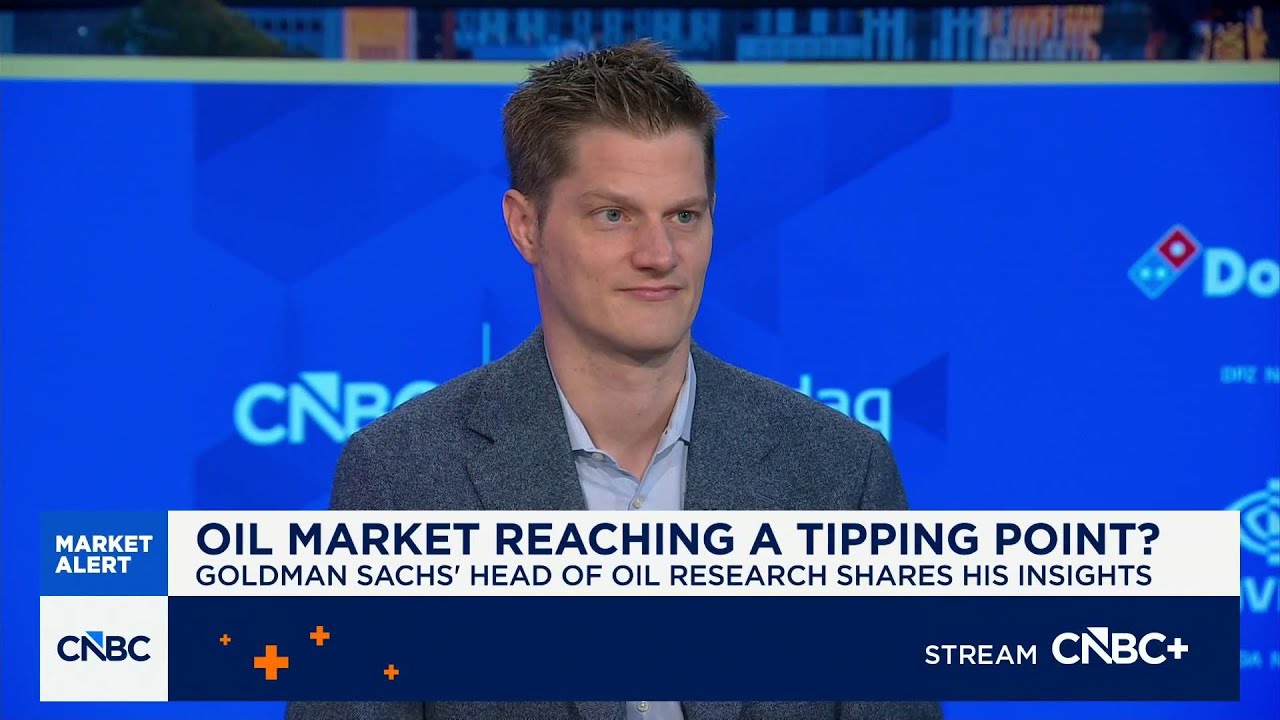Click the large orange plus sign in the lower bar

coord(271,662)
